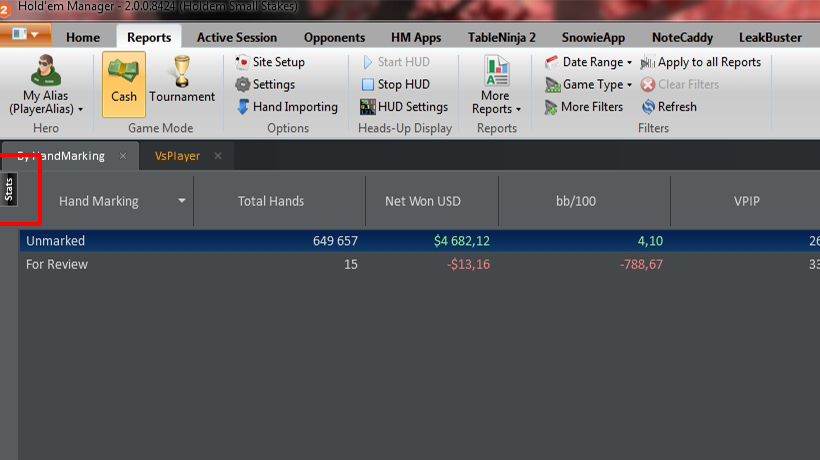The image size is (820, 460).
Task: Open More Filters
Action: (584, 107)
